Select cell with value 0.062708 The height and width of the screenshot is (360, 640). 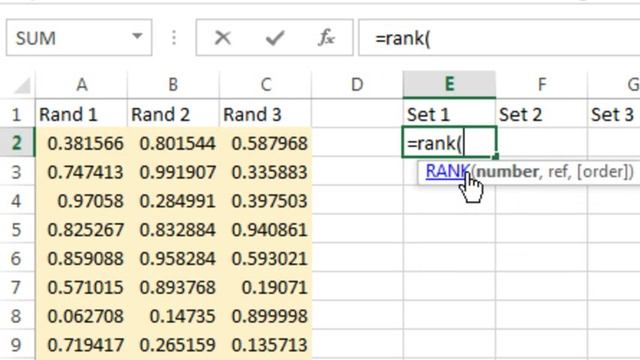tap(82, 316)
